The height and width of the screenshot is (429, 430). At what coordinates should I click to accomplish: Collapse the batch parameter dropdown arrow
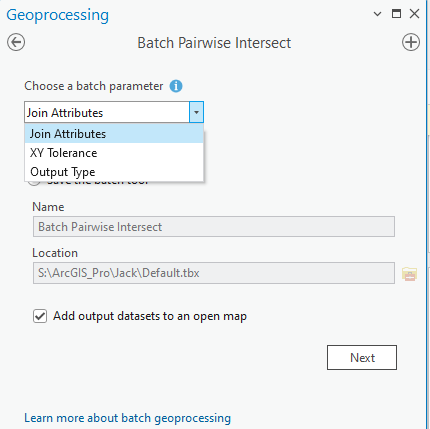pyautogui.click(x=196, y=112)
